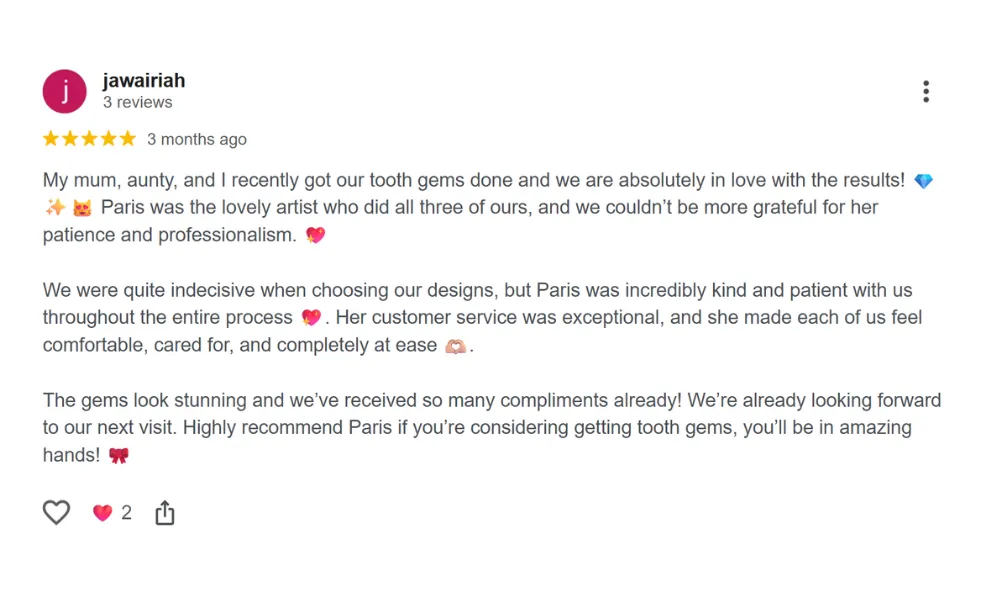Screen dimensions: 1000x600
Task: Click the round pink 'j' profile avatar
Action: click(65, 92)
